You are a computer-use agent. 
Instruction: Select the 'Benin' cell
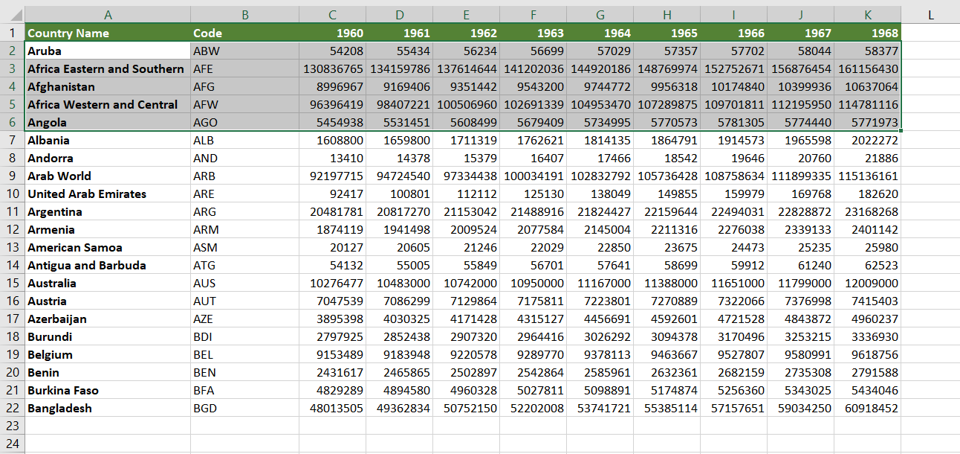tap(108, 373)
